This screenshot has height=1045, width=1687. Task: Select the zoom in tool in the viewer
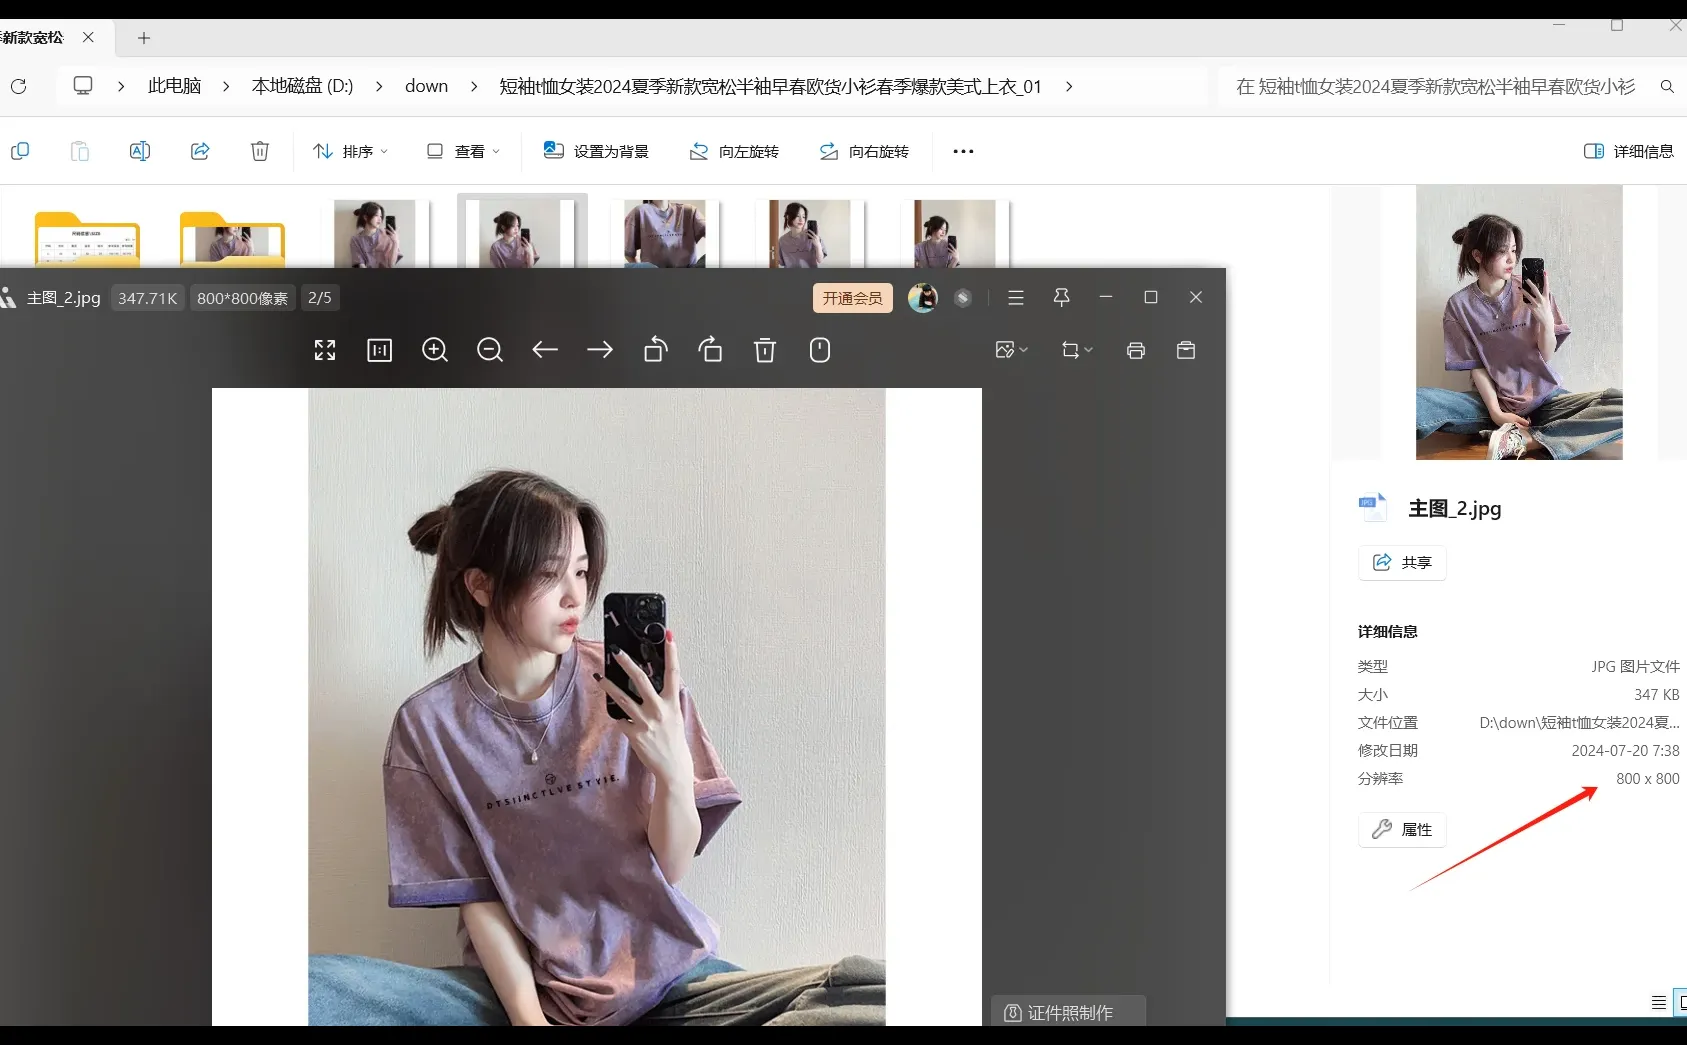(434, 350)
